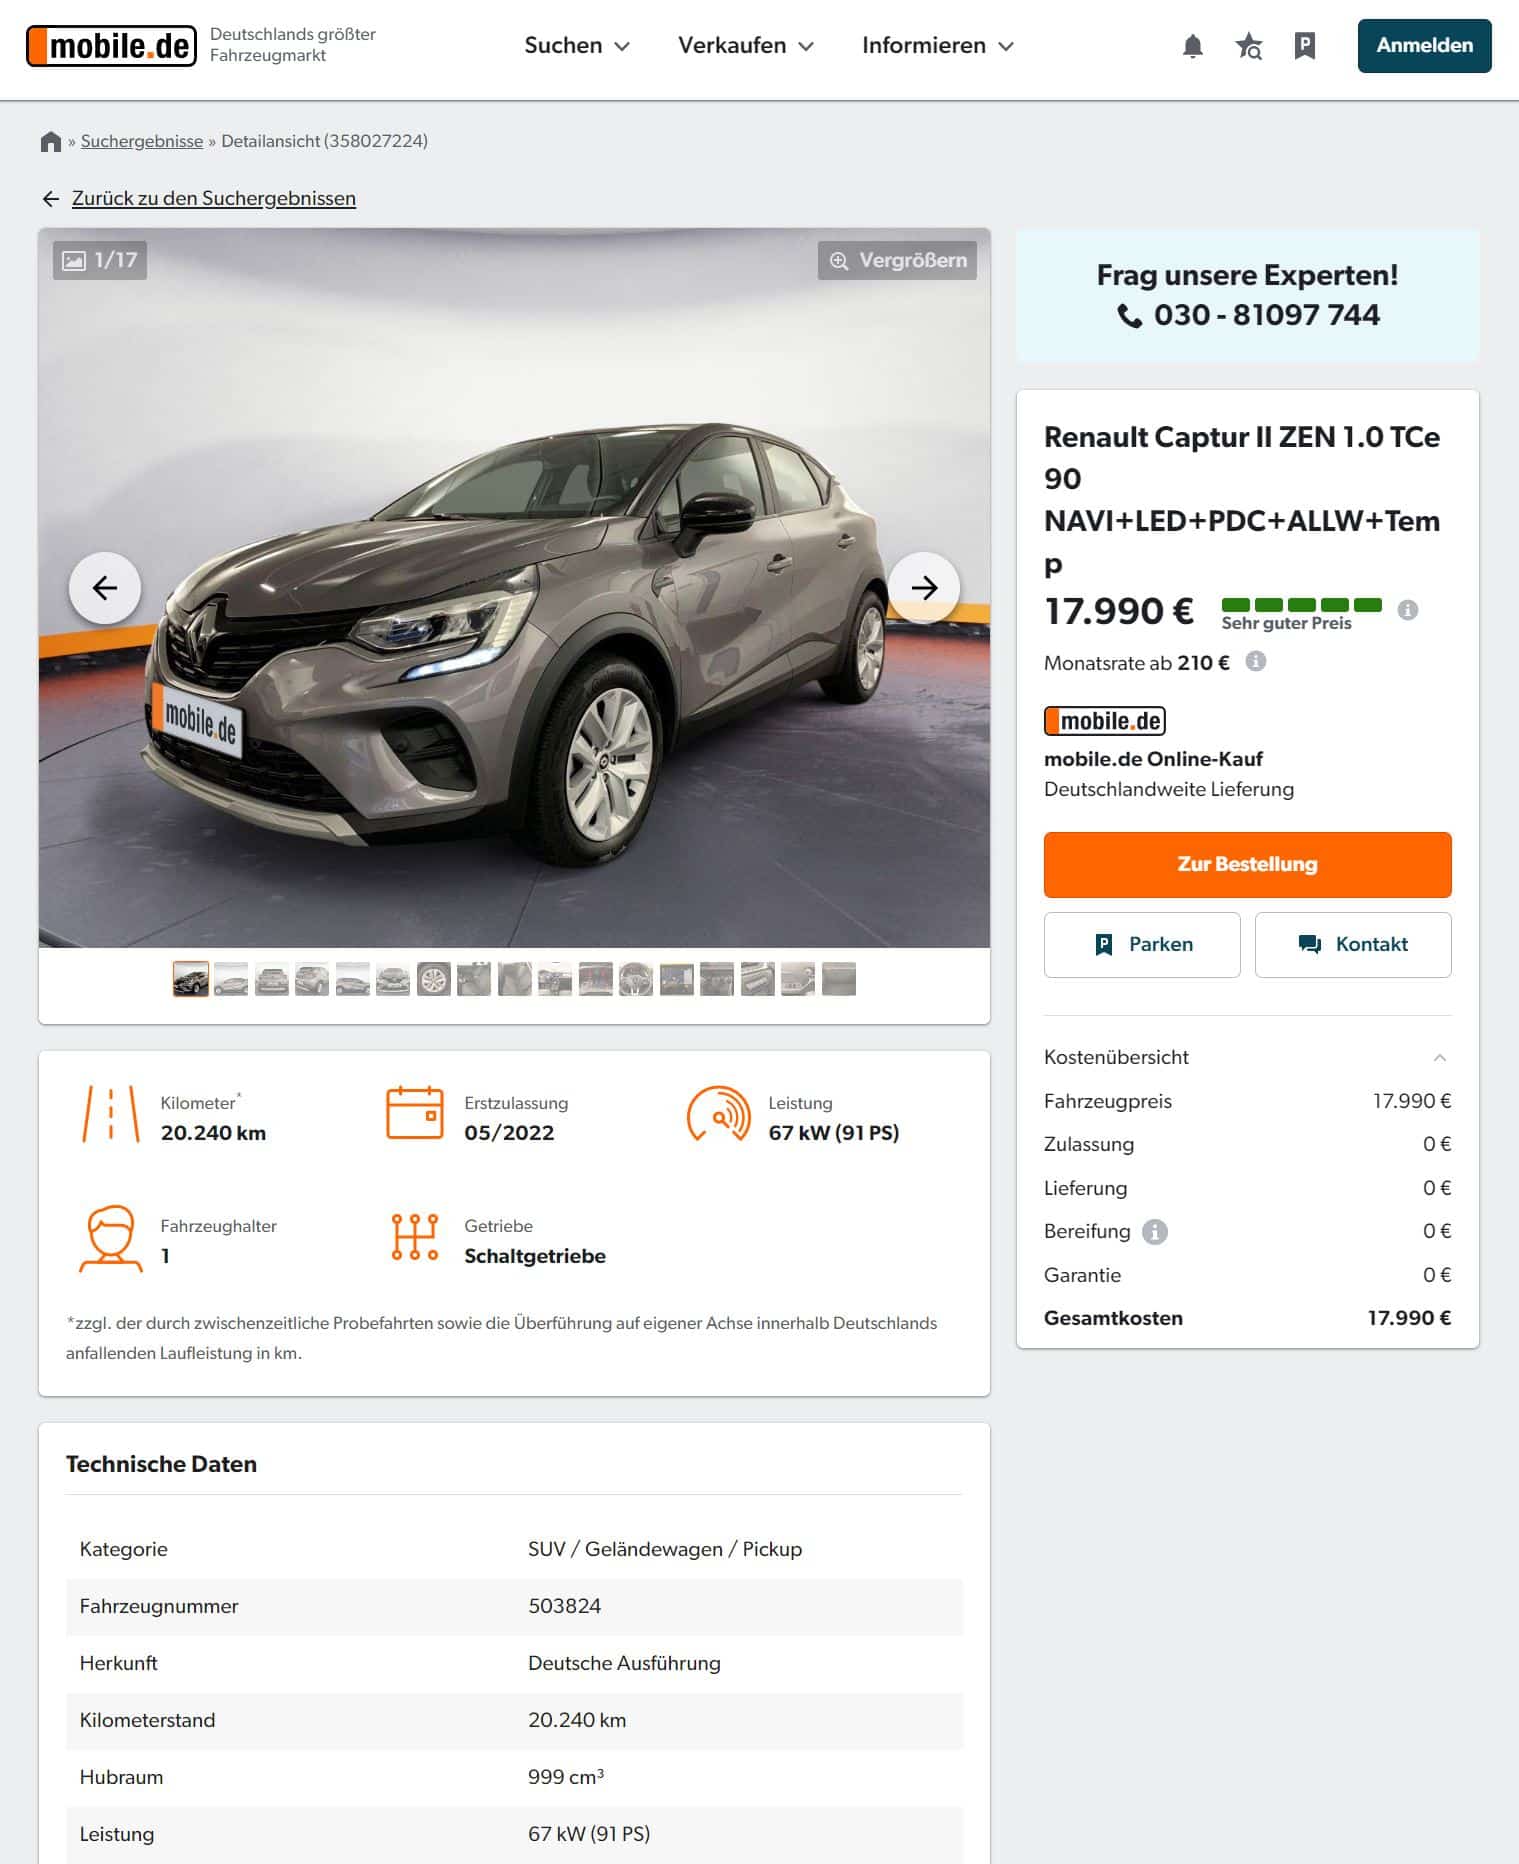This screenshot has height=1864, width=1519.
Task: Open the Informieren dropdown menu
Action: 938,46
